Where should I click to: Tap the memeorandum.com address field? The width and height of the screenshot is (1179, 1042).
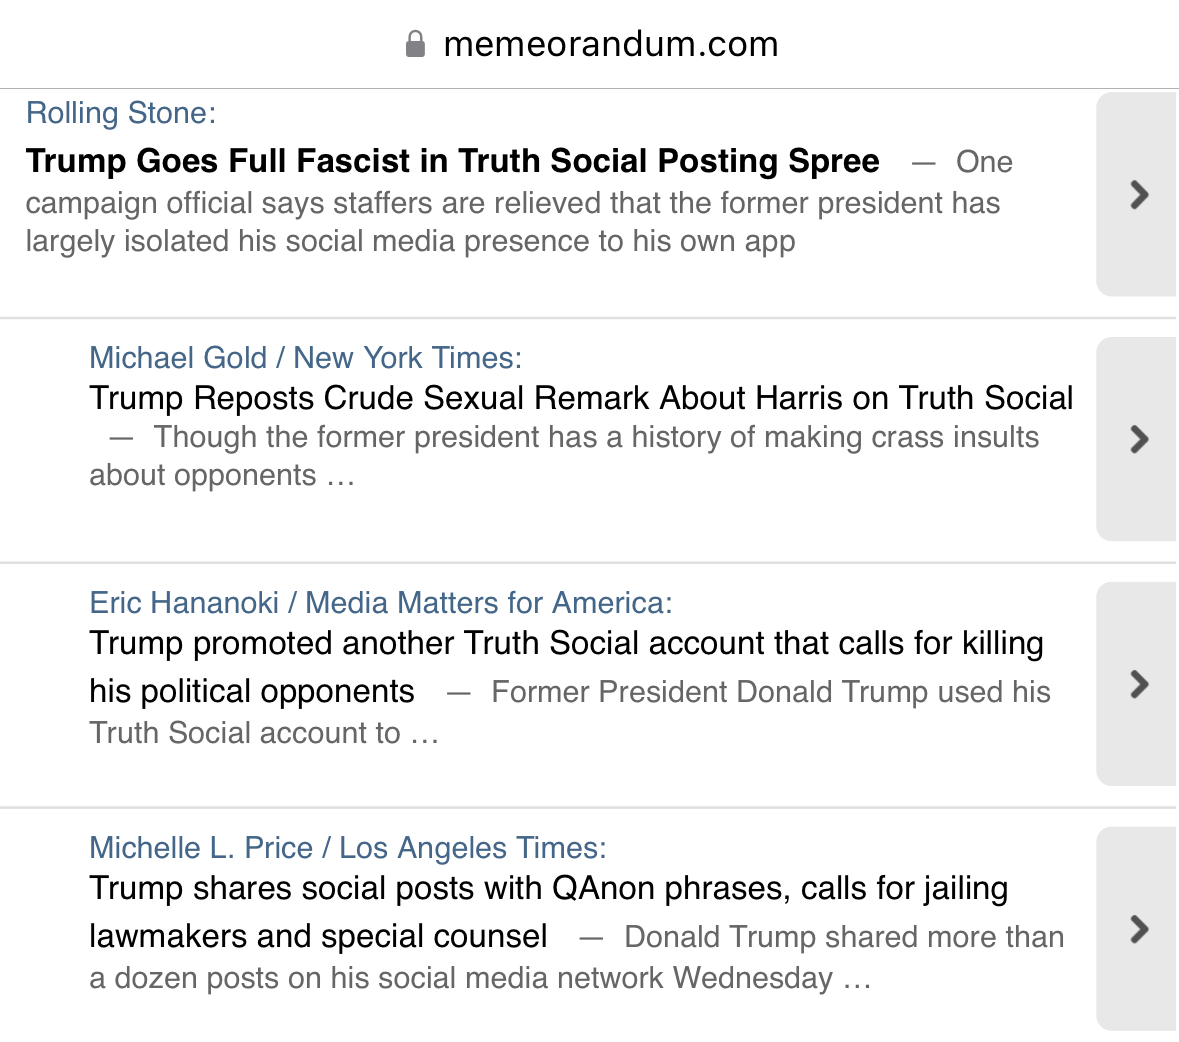pos(610,44)
